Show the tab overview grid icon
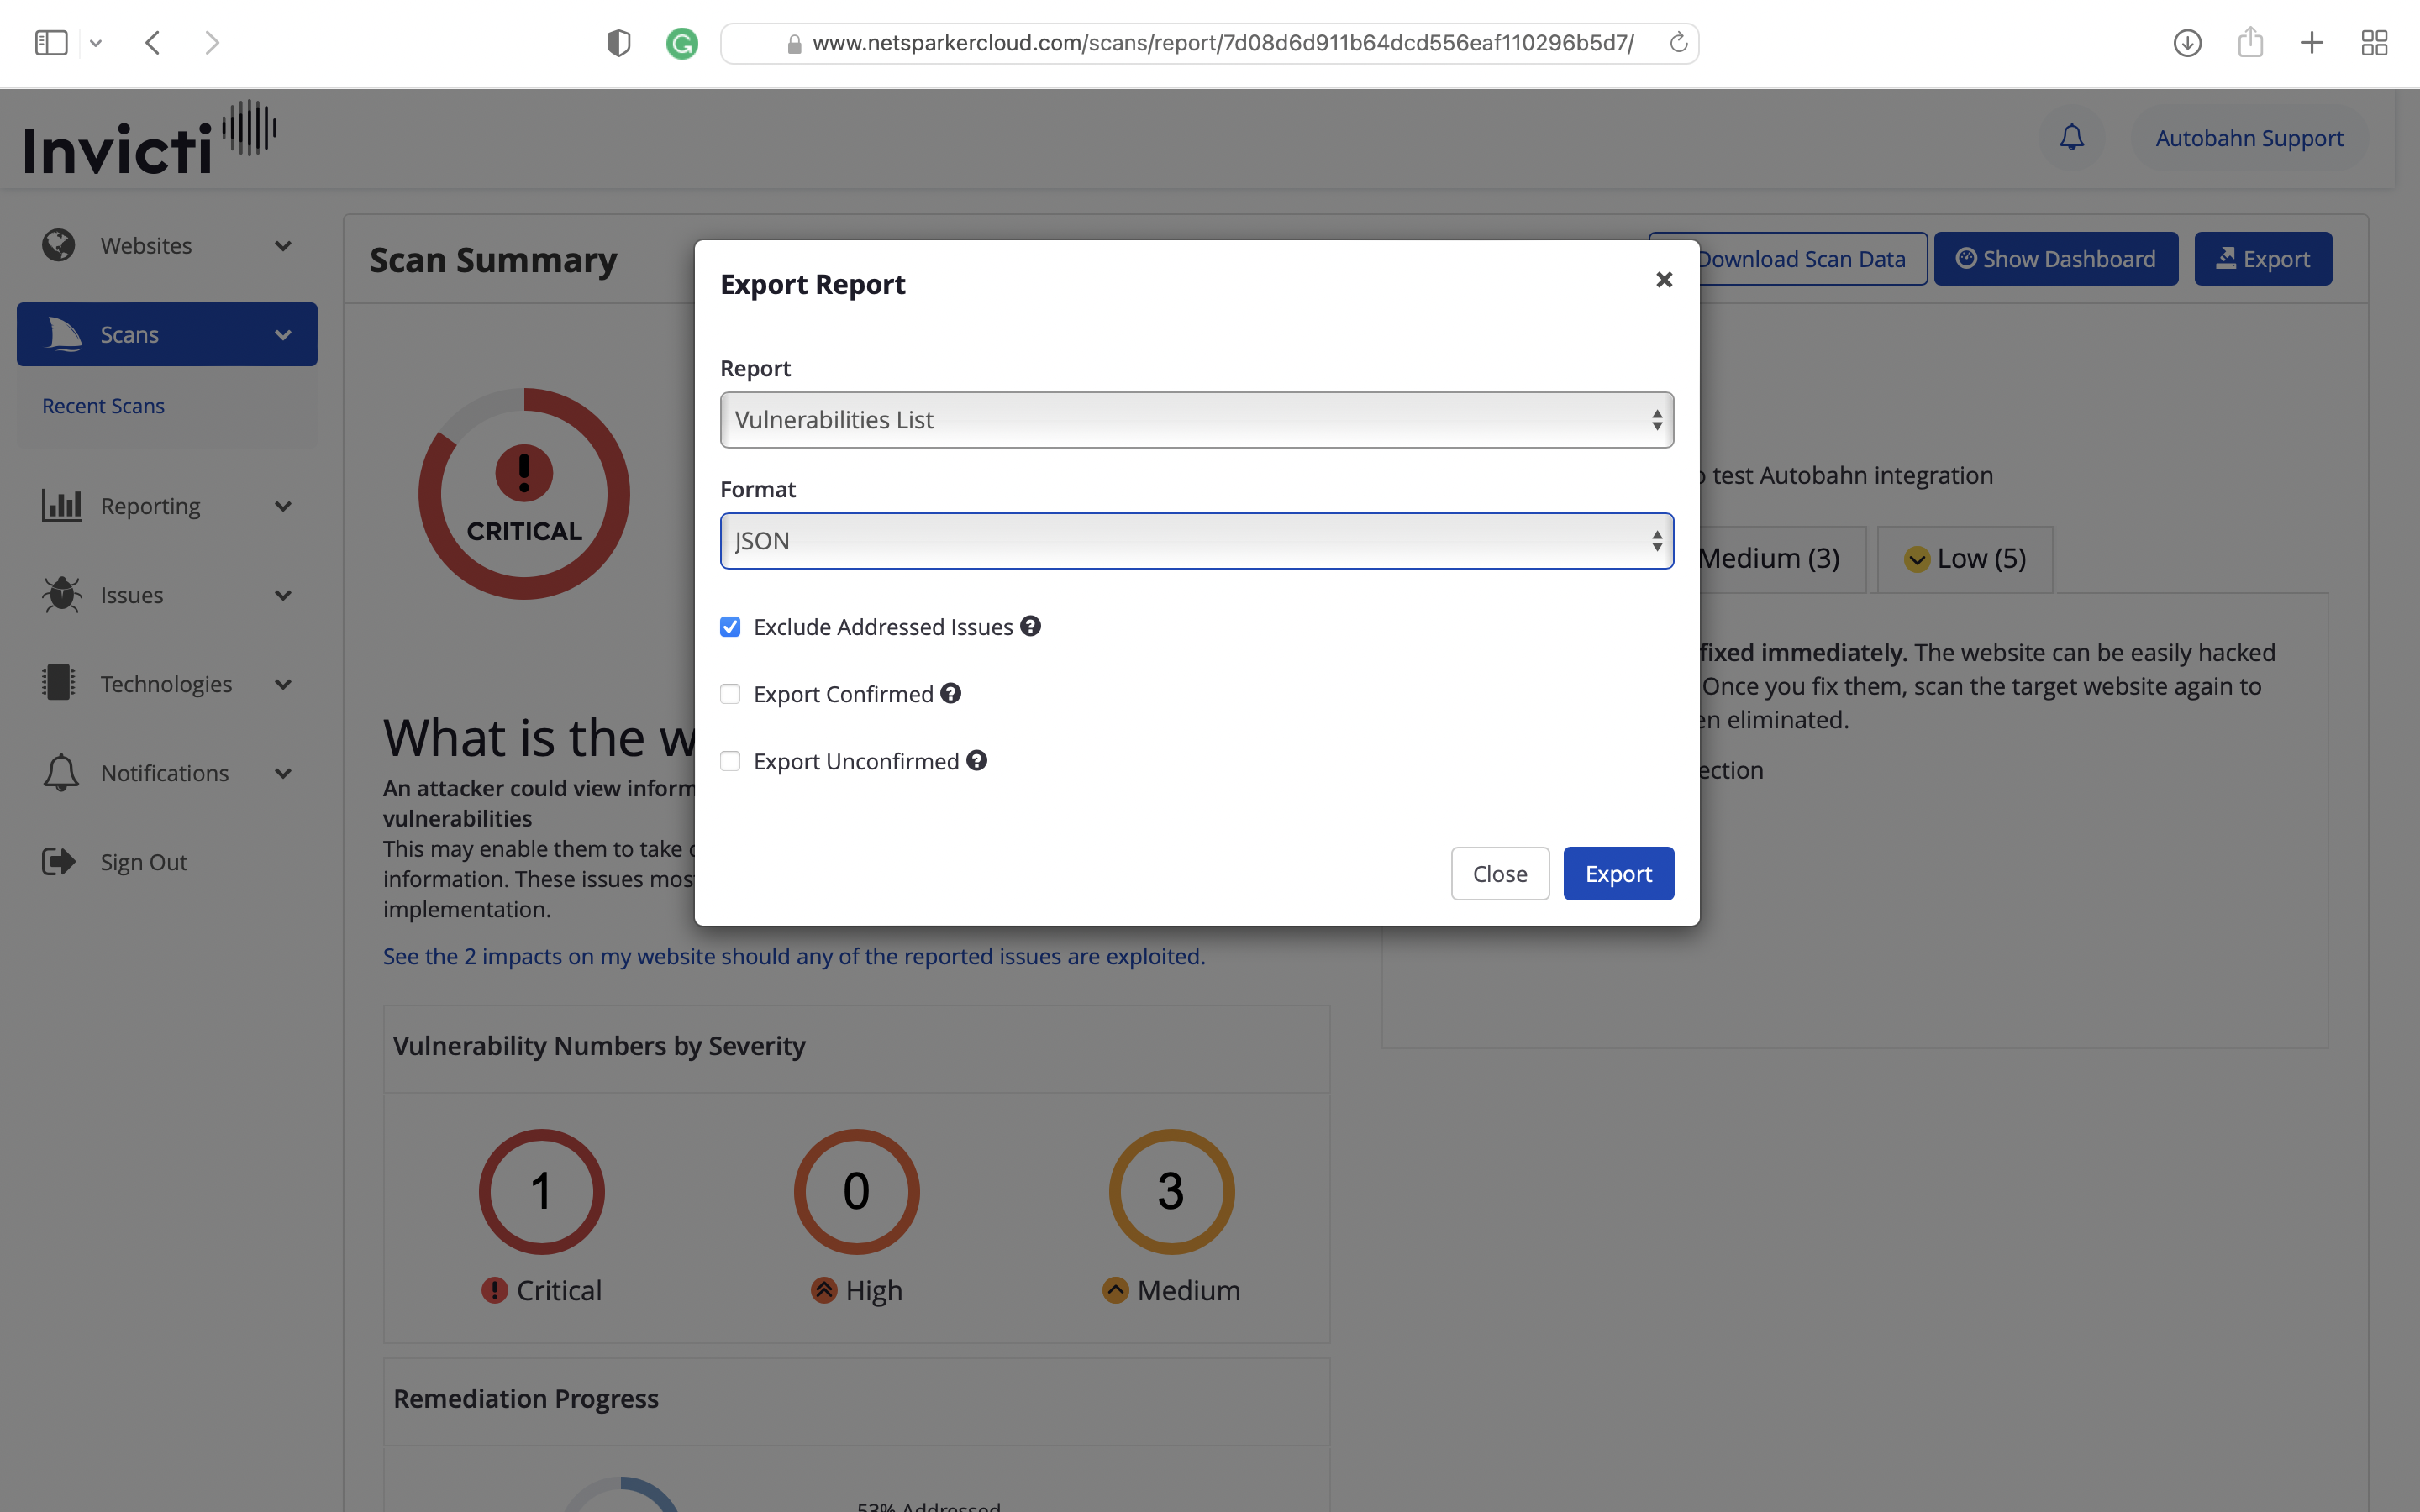Viewport: 2420px width, 1512px height. [2374, 43]
